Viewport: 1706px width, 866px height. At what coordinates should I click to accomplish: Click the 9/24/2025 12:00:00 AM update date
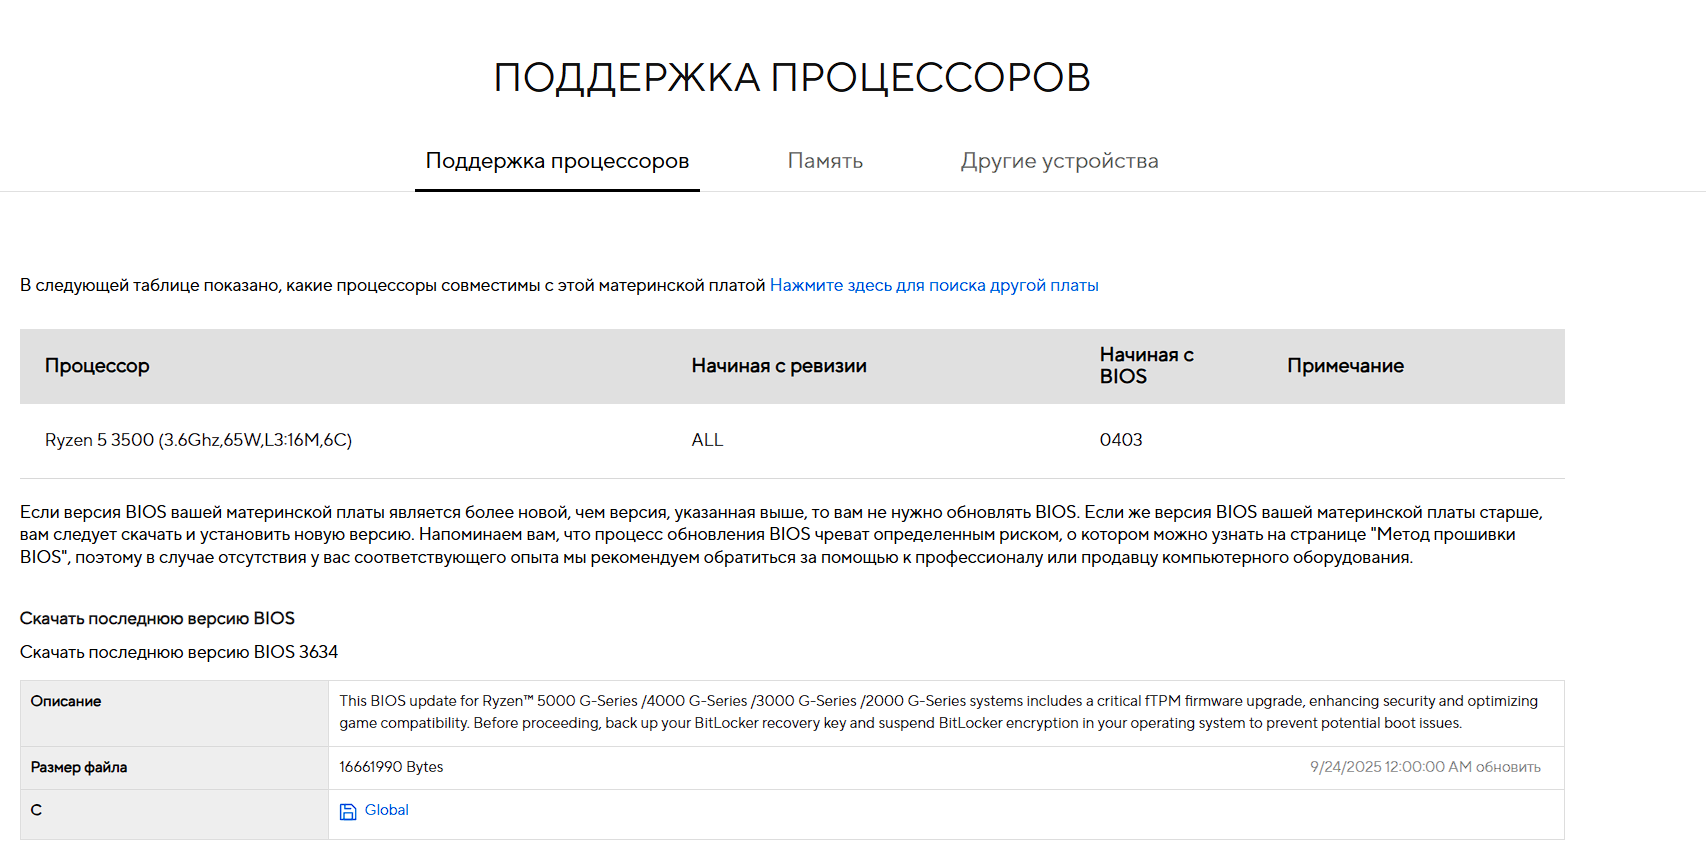(1425, 767)
